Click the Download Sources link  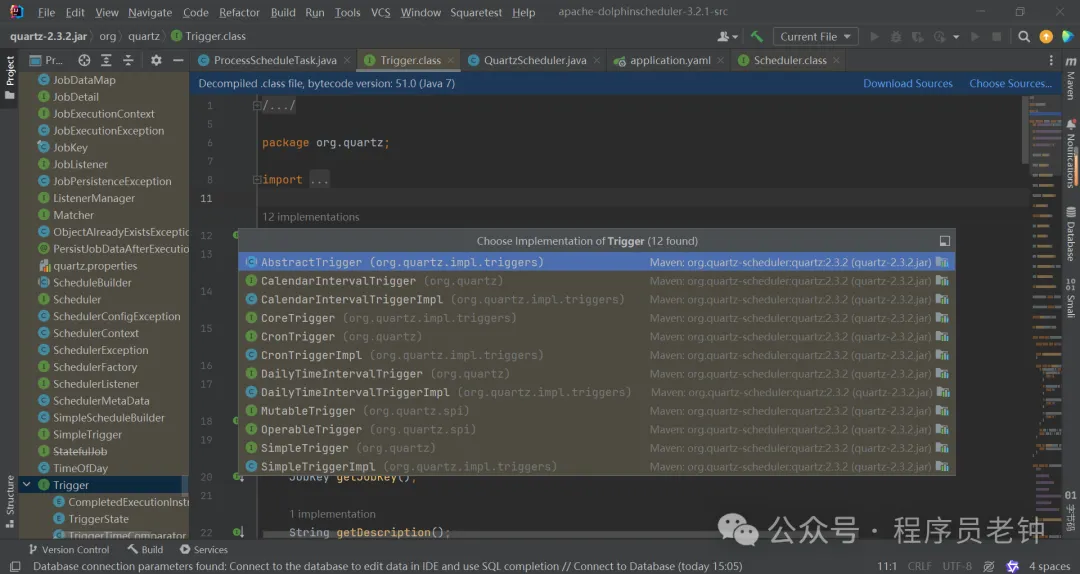(x=908, y=84)
